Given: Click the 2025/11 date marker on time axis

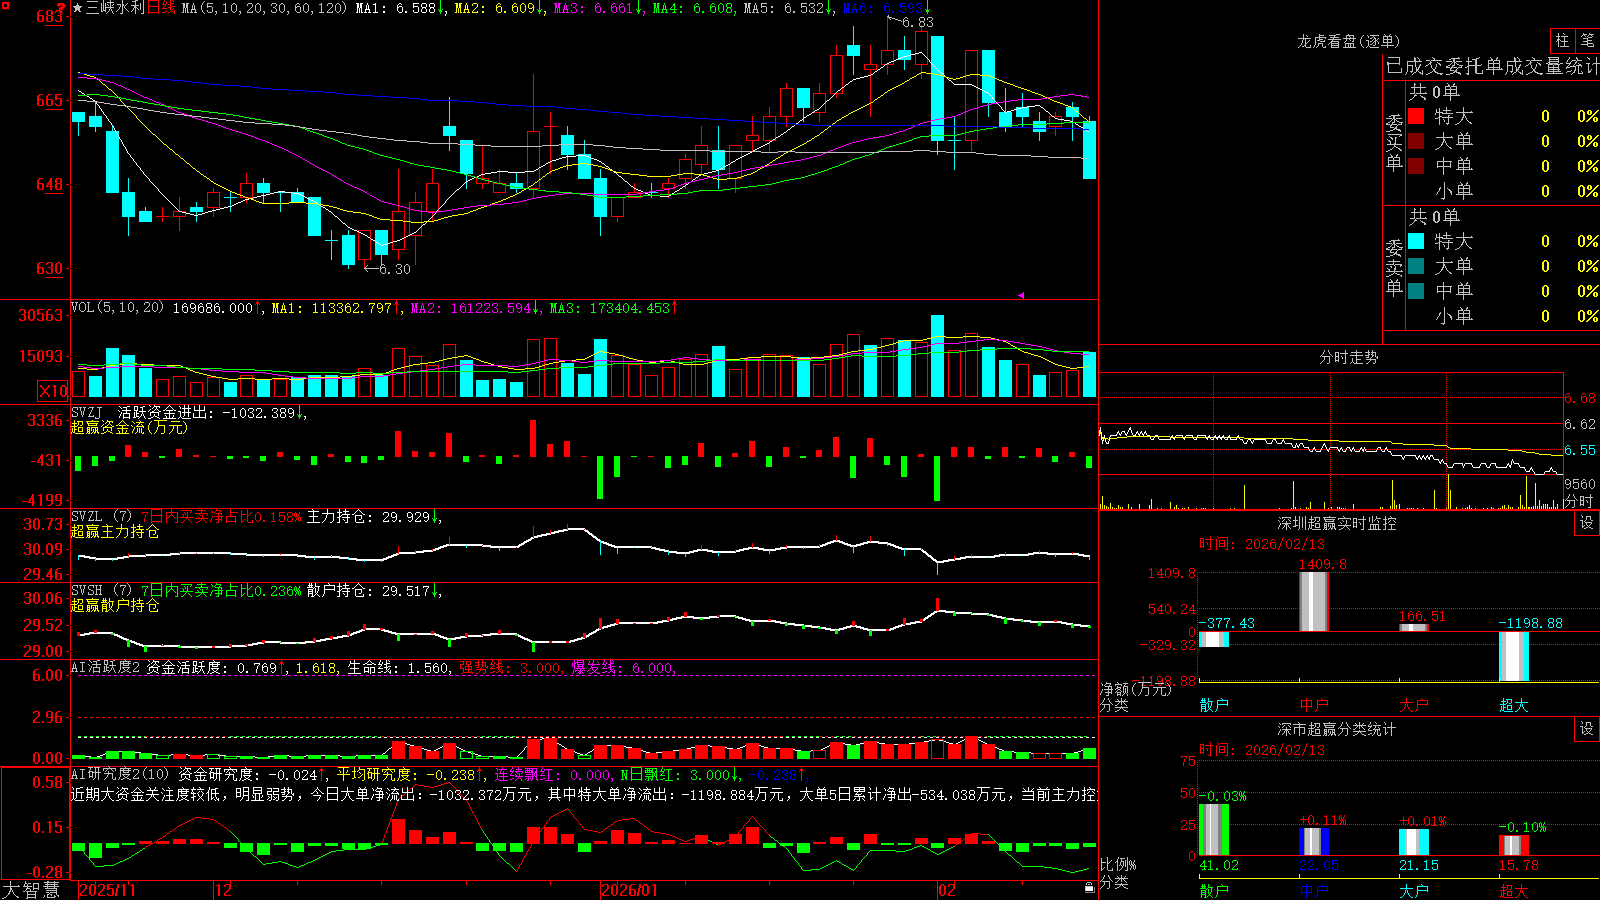Looking at the screenshot, I should click(107, 890).
